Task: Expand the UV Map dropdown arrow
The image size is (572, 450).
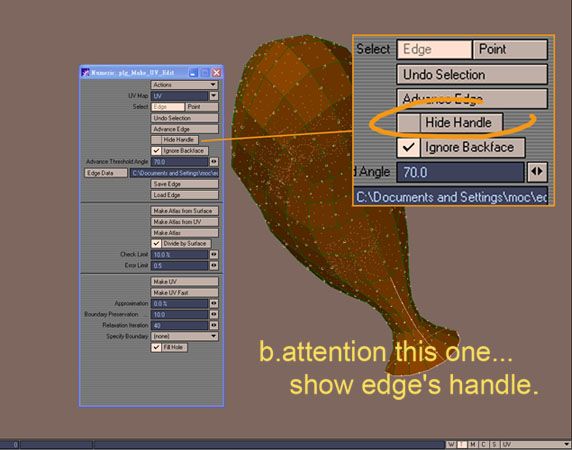Action: 214,96
